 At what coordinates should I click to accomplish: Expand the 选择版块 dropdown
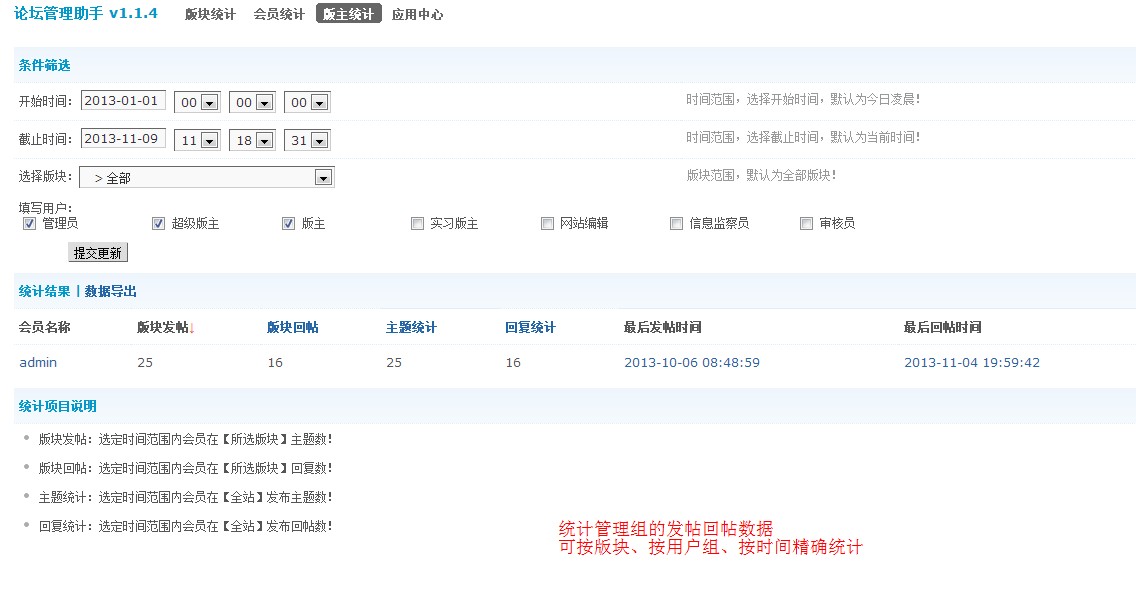click(206, 178)
